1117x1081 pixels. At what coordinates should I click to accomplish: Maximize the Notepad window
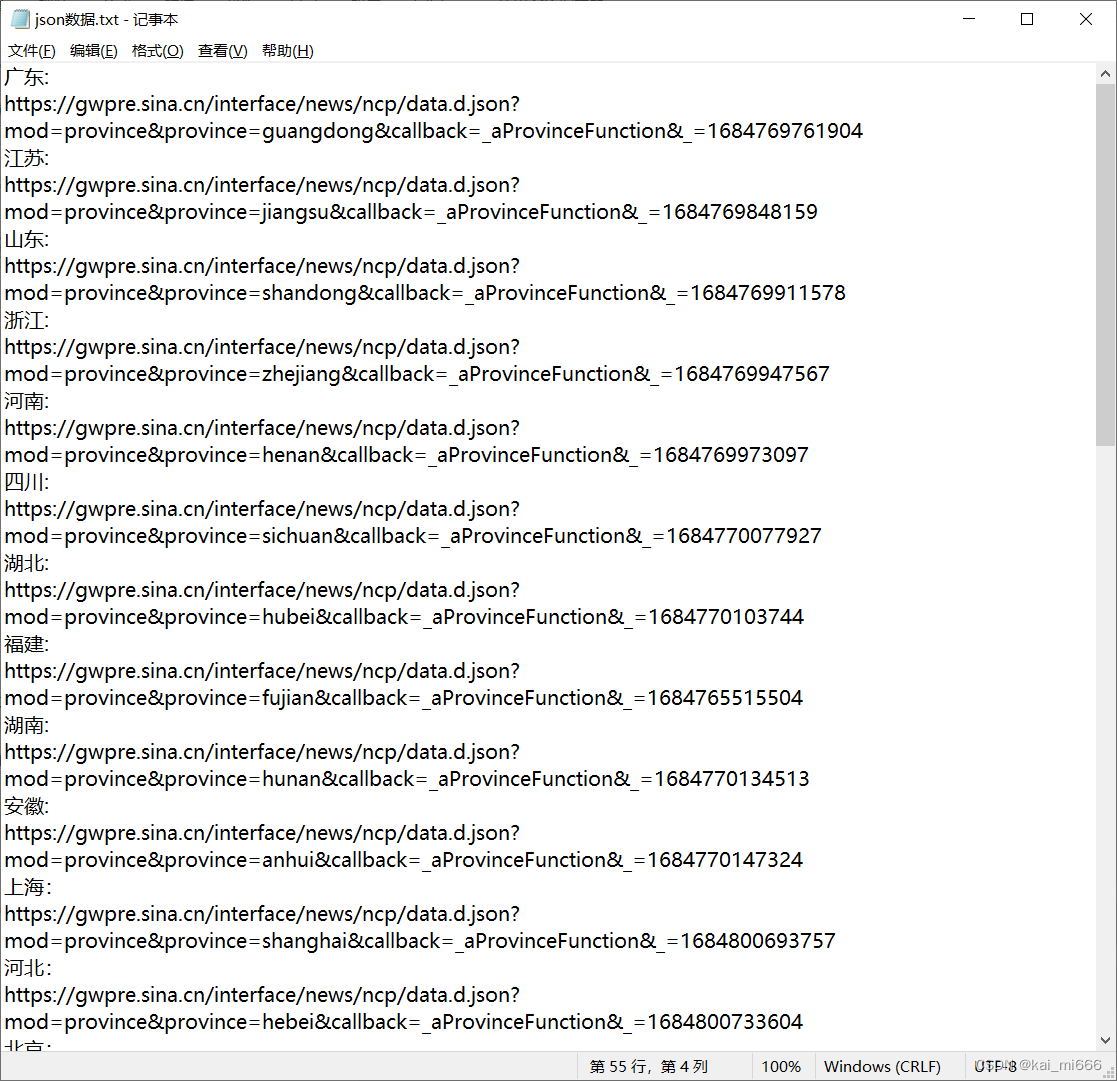coord(1027,19)
